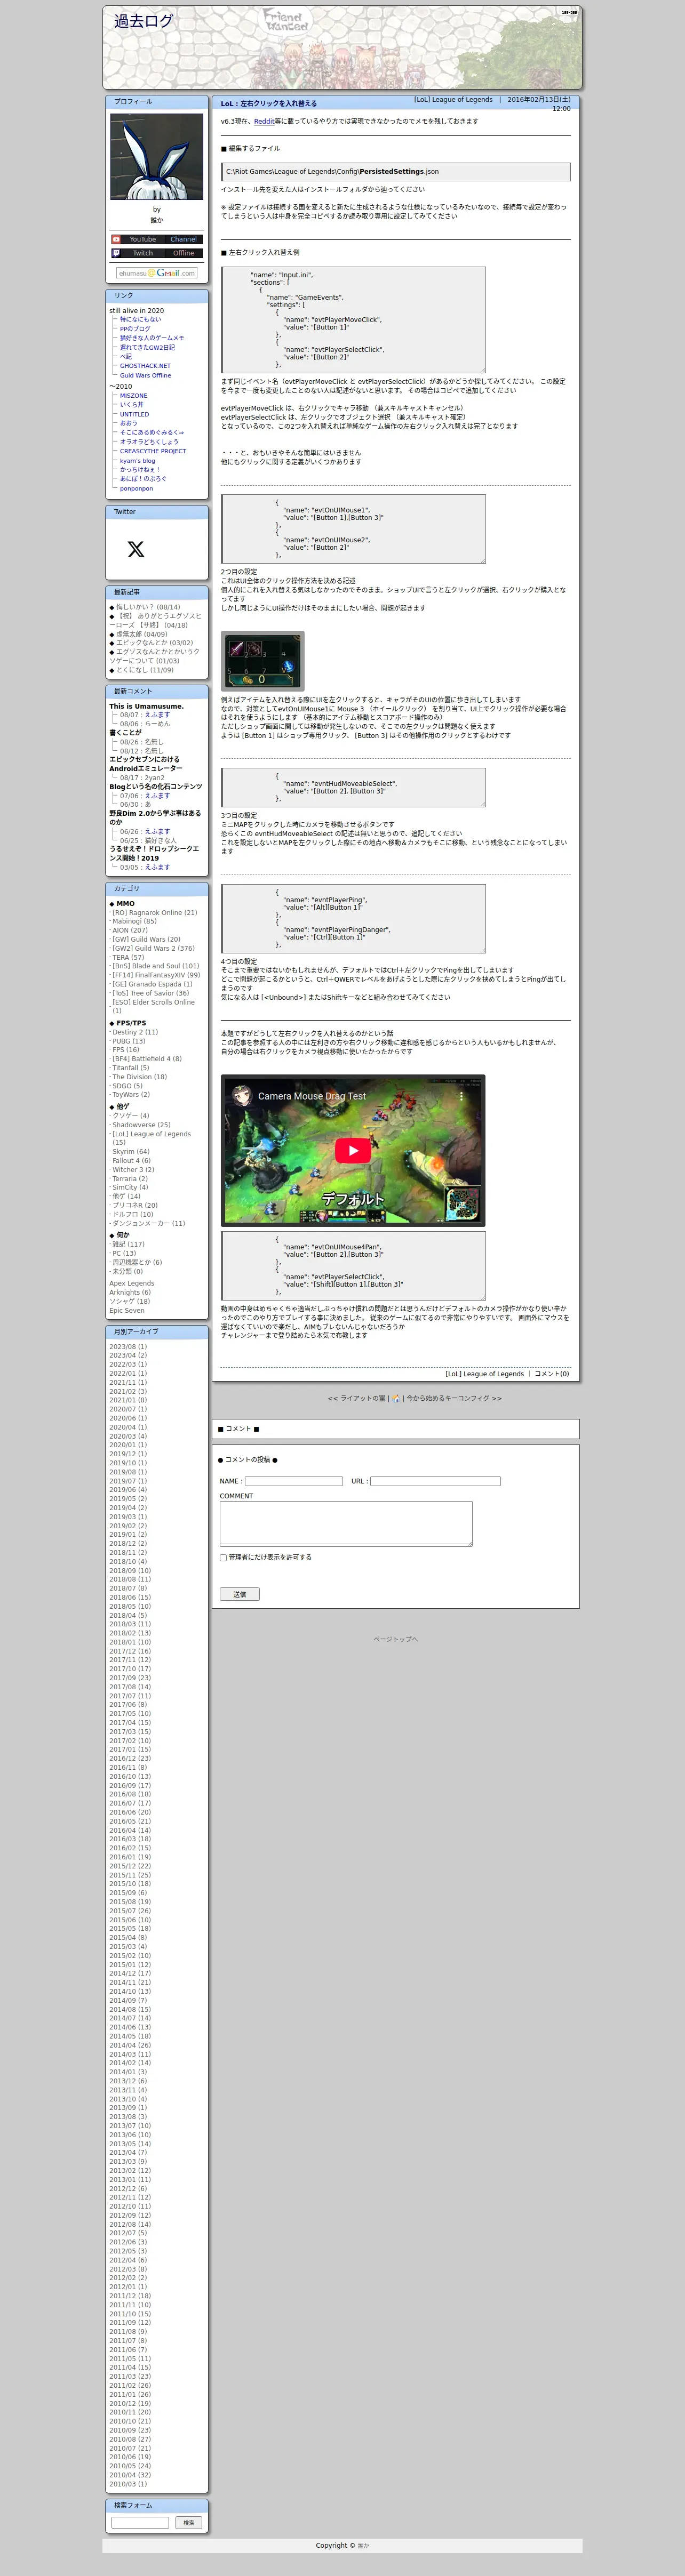This screenshot has height=2576, width=685.
Task: Click the PersistedSettings.json file path box
Action: 396,172
